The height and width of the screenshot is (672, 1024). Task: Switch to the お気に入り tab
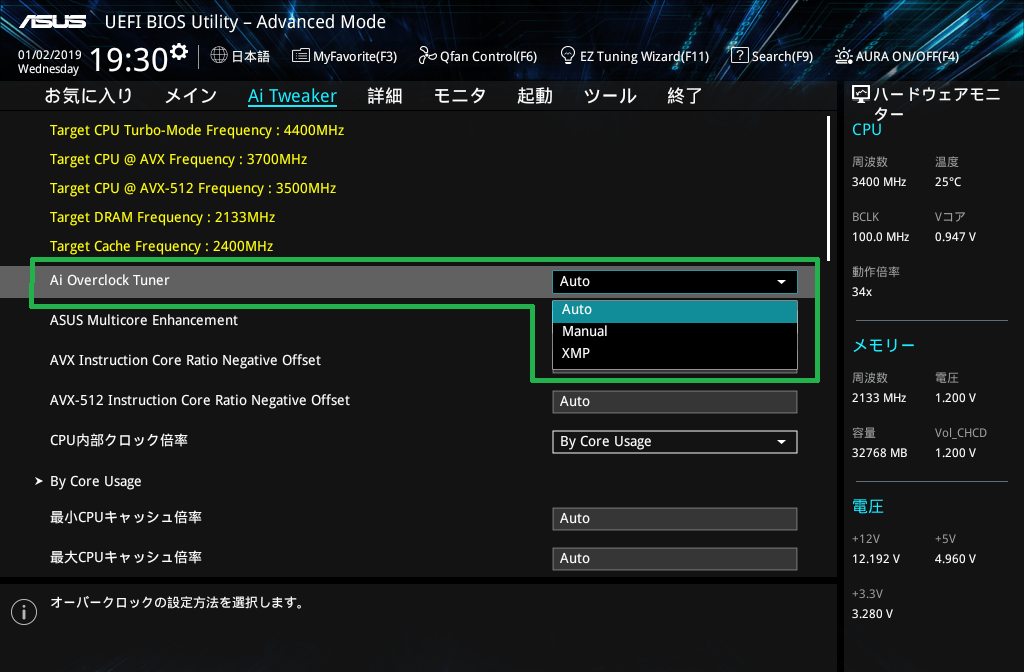point(89,96)
